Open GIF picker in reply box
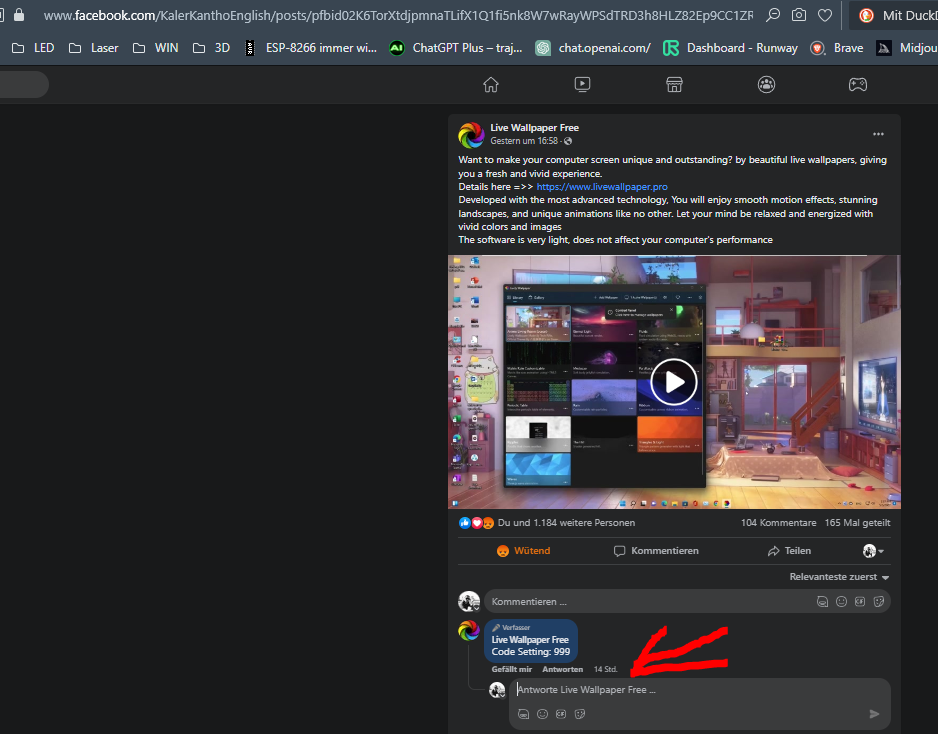This screenshot has height=734, width=938. (x=561, y=714)
